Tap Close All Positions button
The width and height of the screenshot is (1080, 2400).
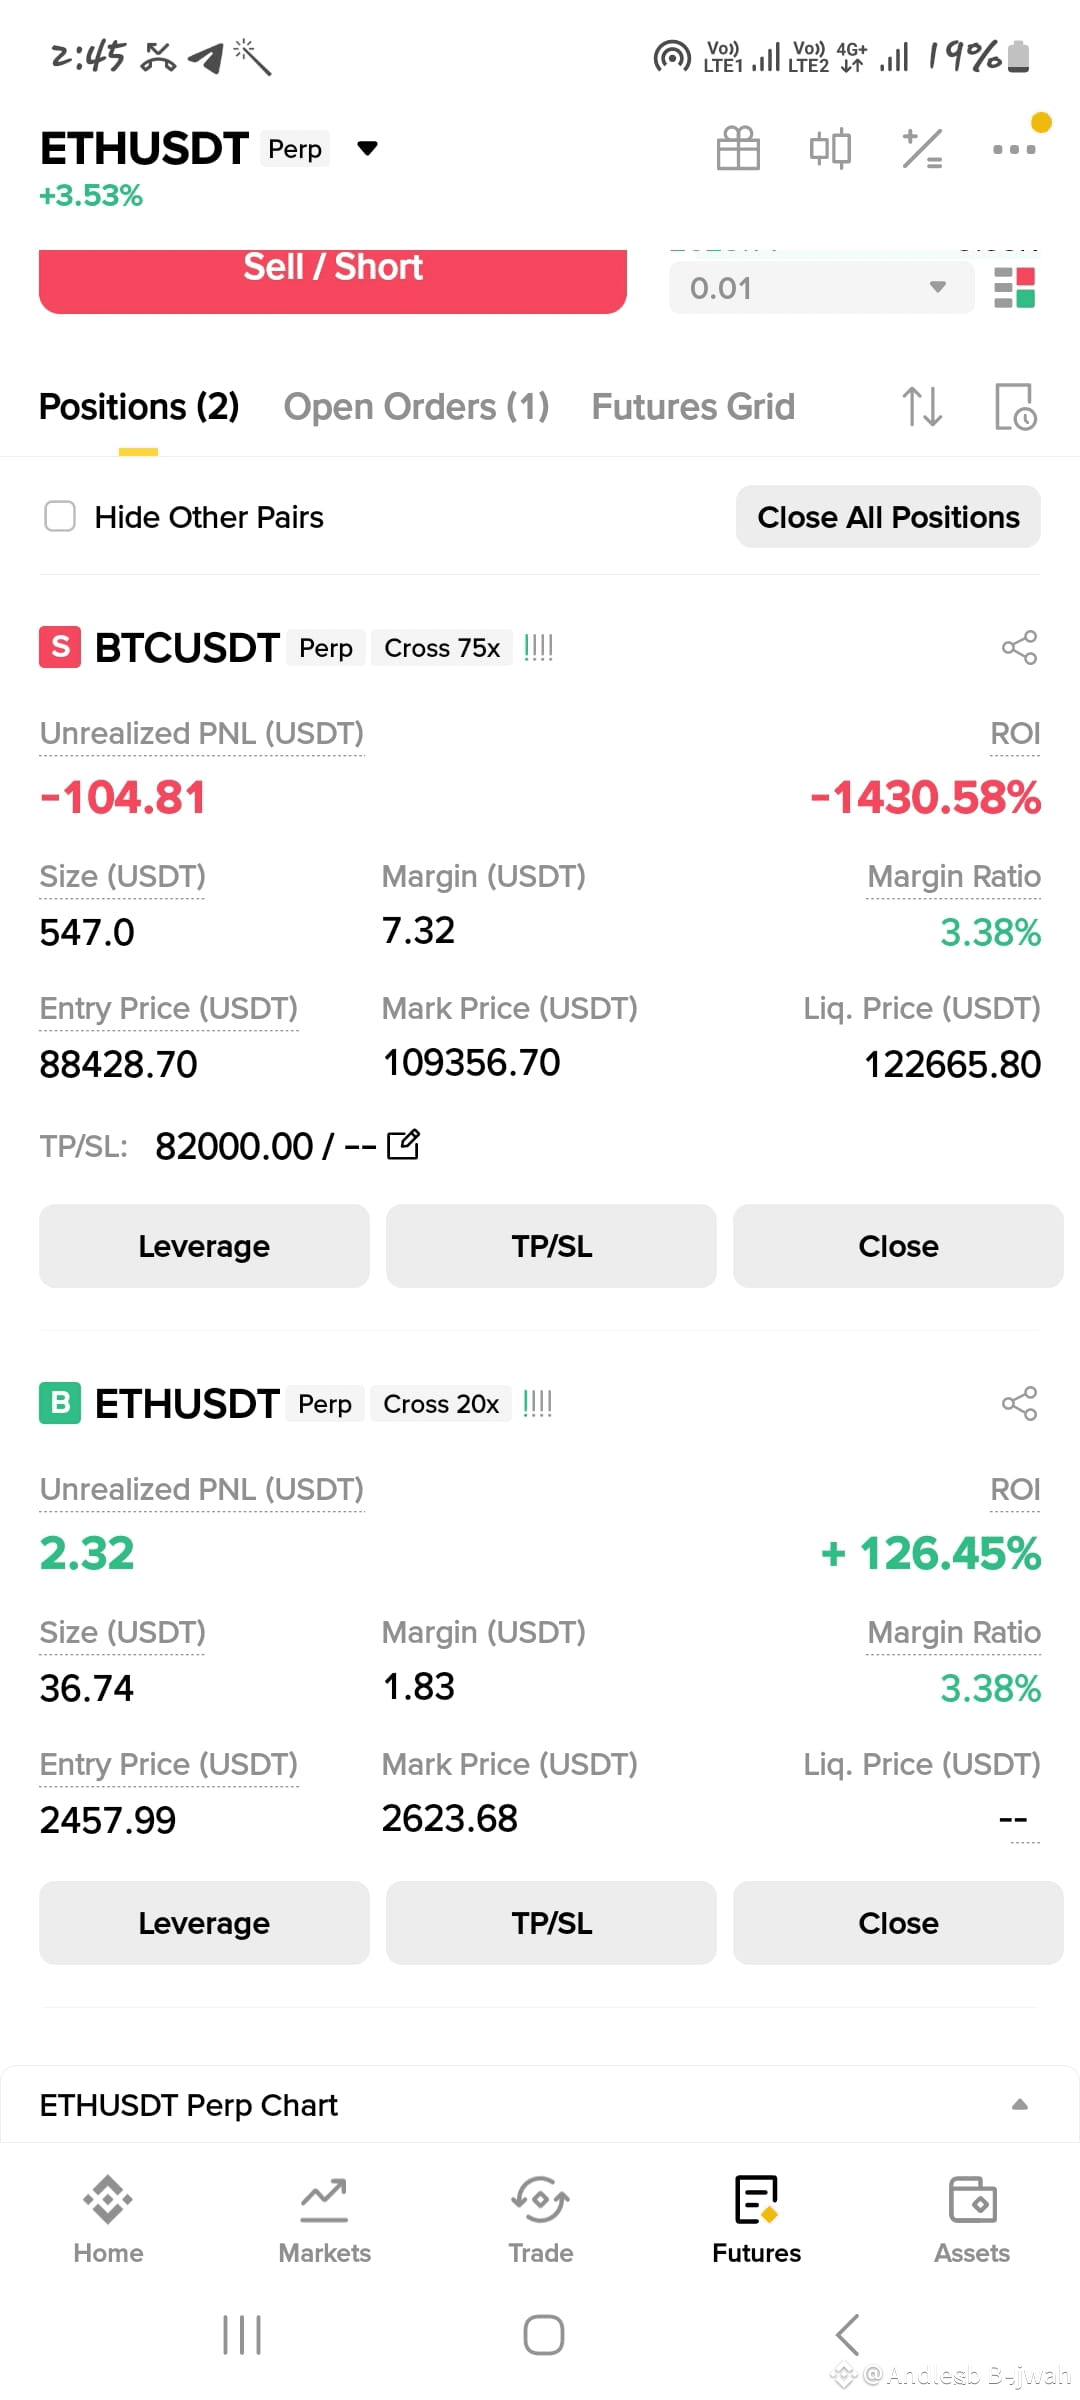click(888, 517)
